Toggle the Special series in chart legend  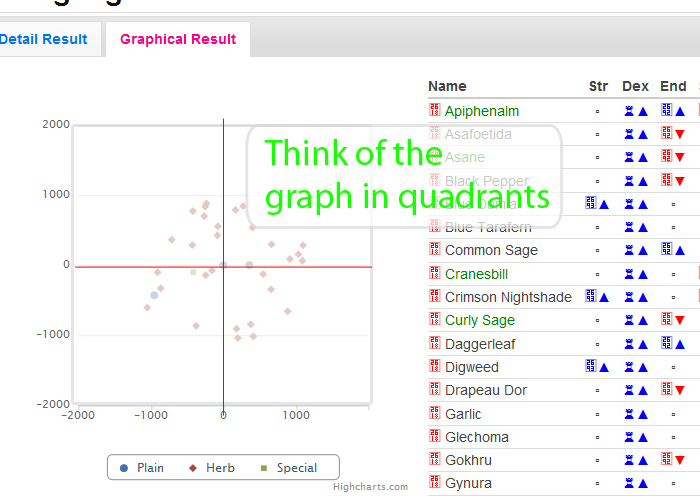(x=288, y=468)
